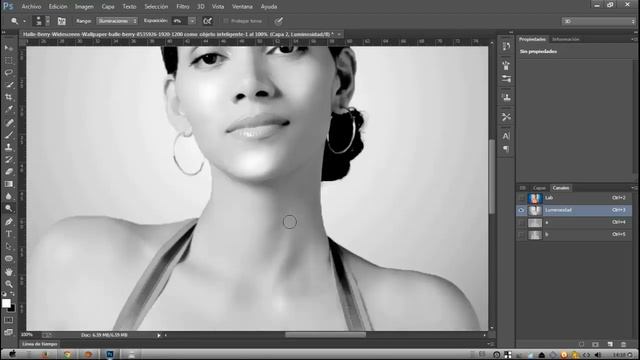
Task: Click the horizontal canvas scrollbar
Action: pyautogui.click(x=325, y=335)
